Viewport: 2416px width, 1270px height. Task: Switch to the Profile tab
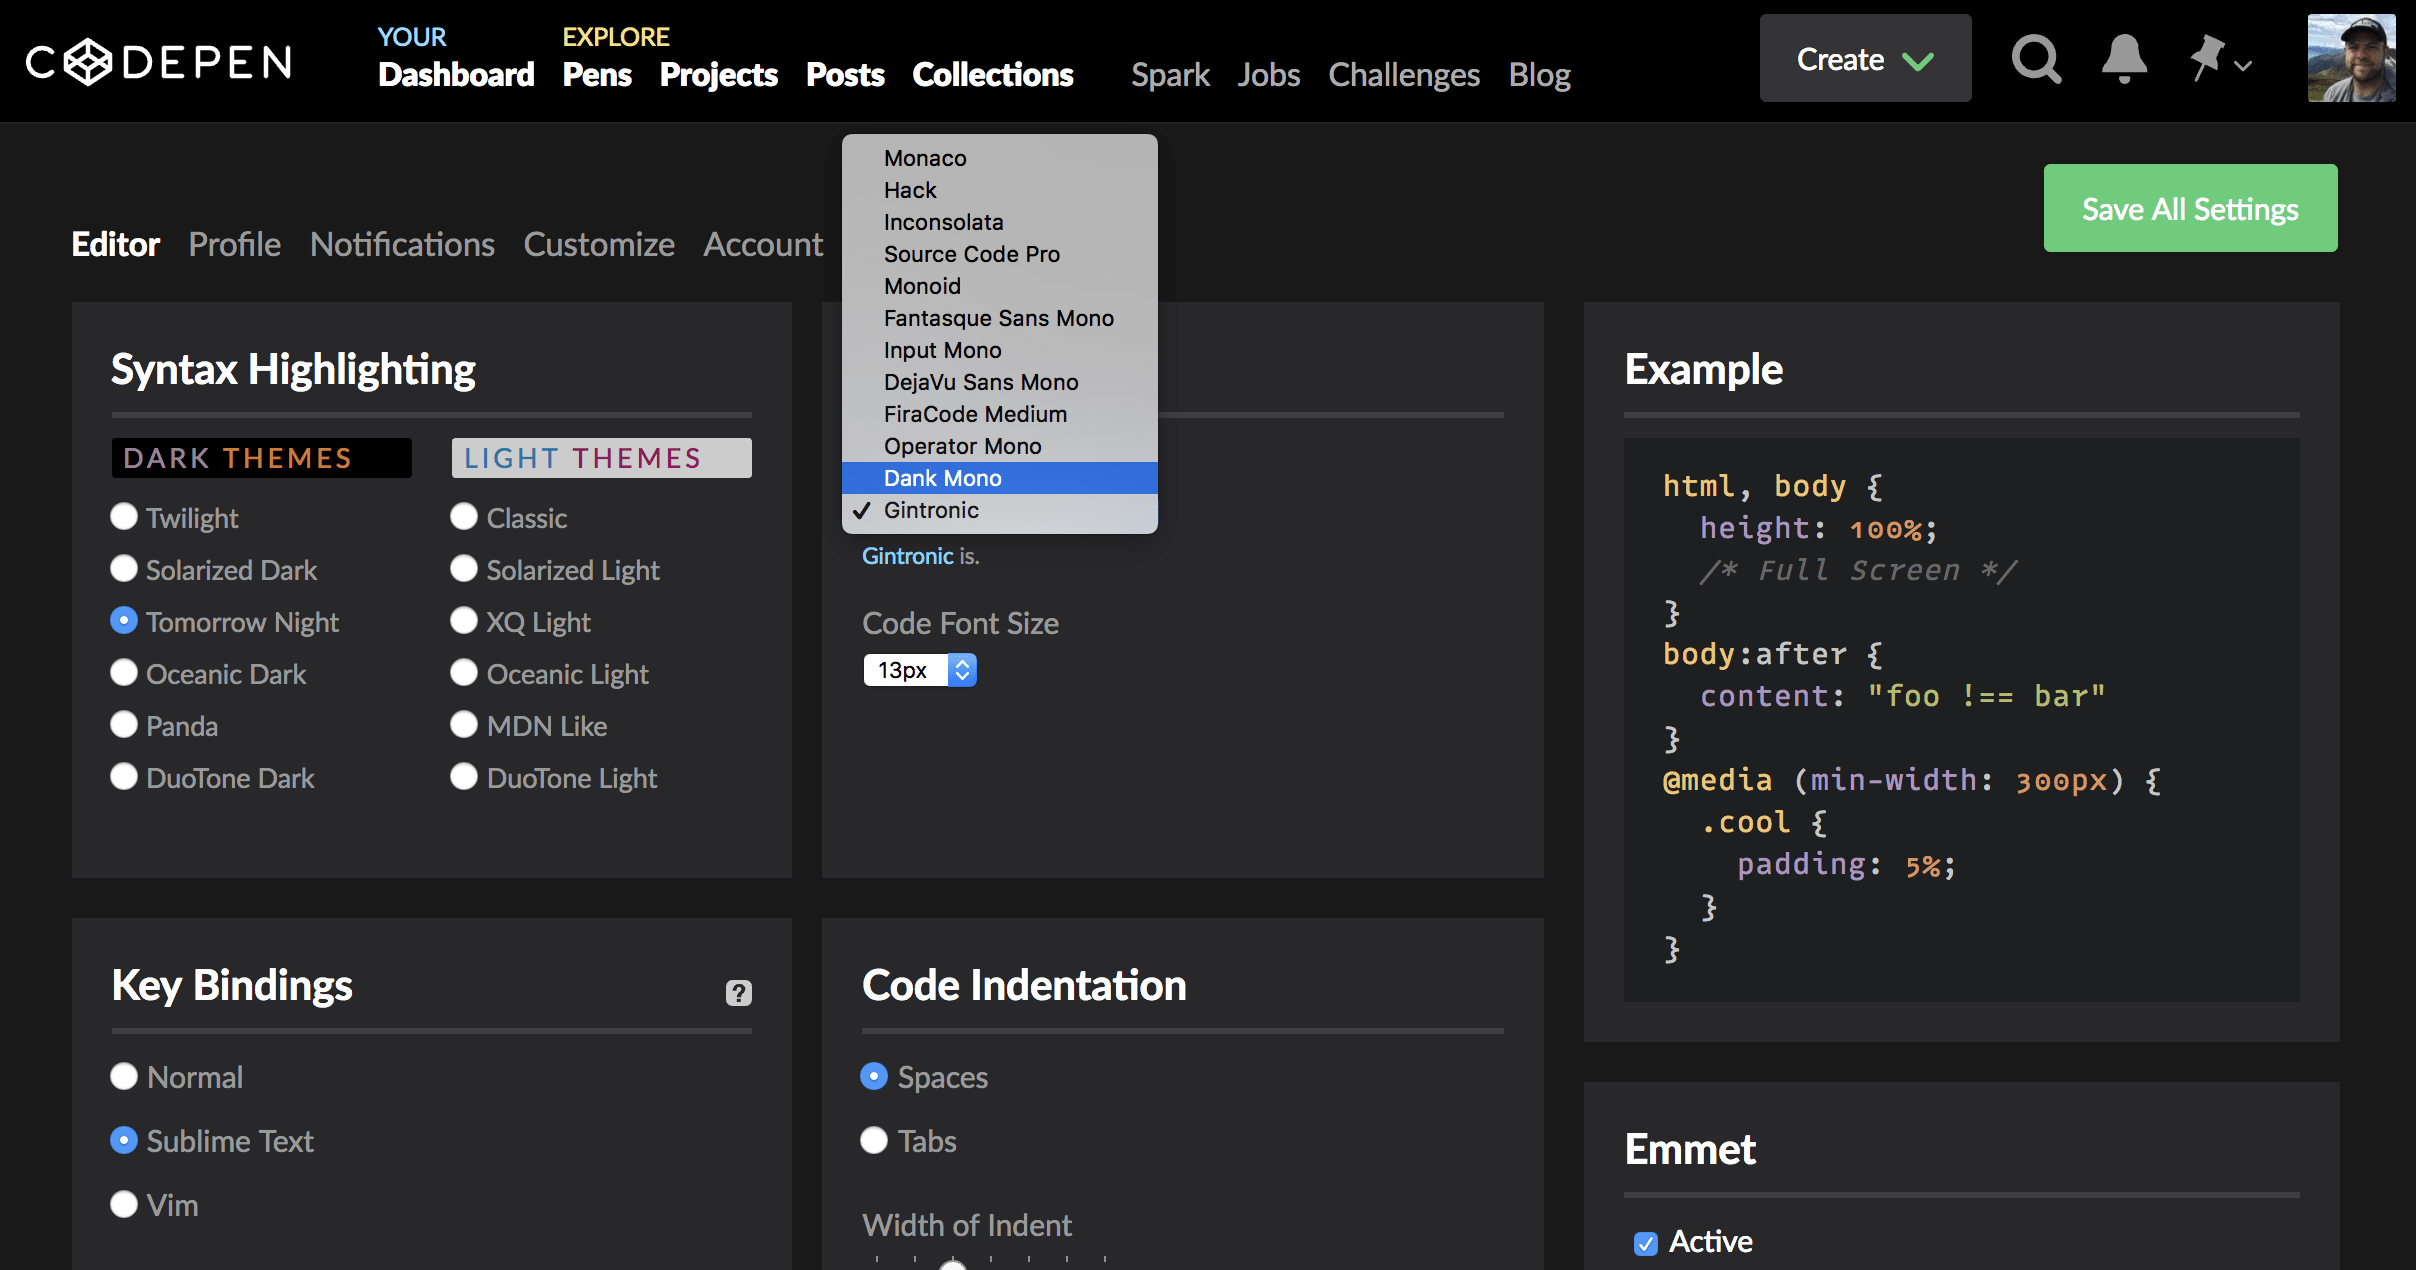234,244
